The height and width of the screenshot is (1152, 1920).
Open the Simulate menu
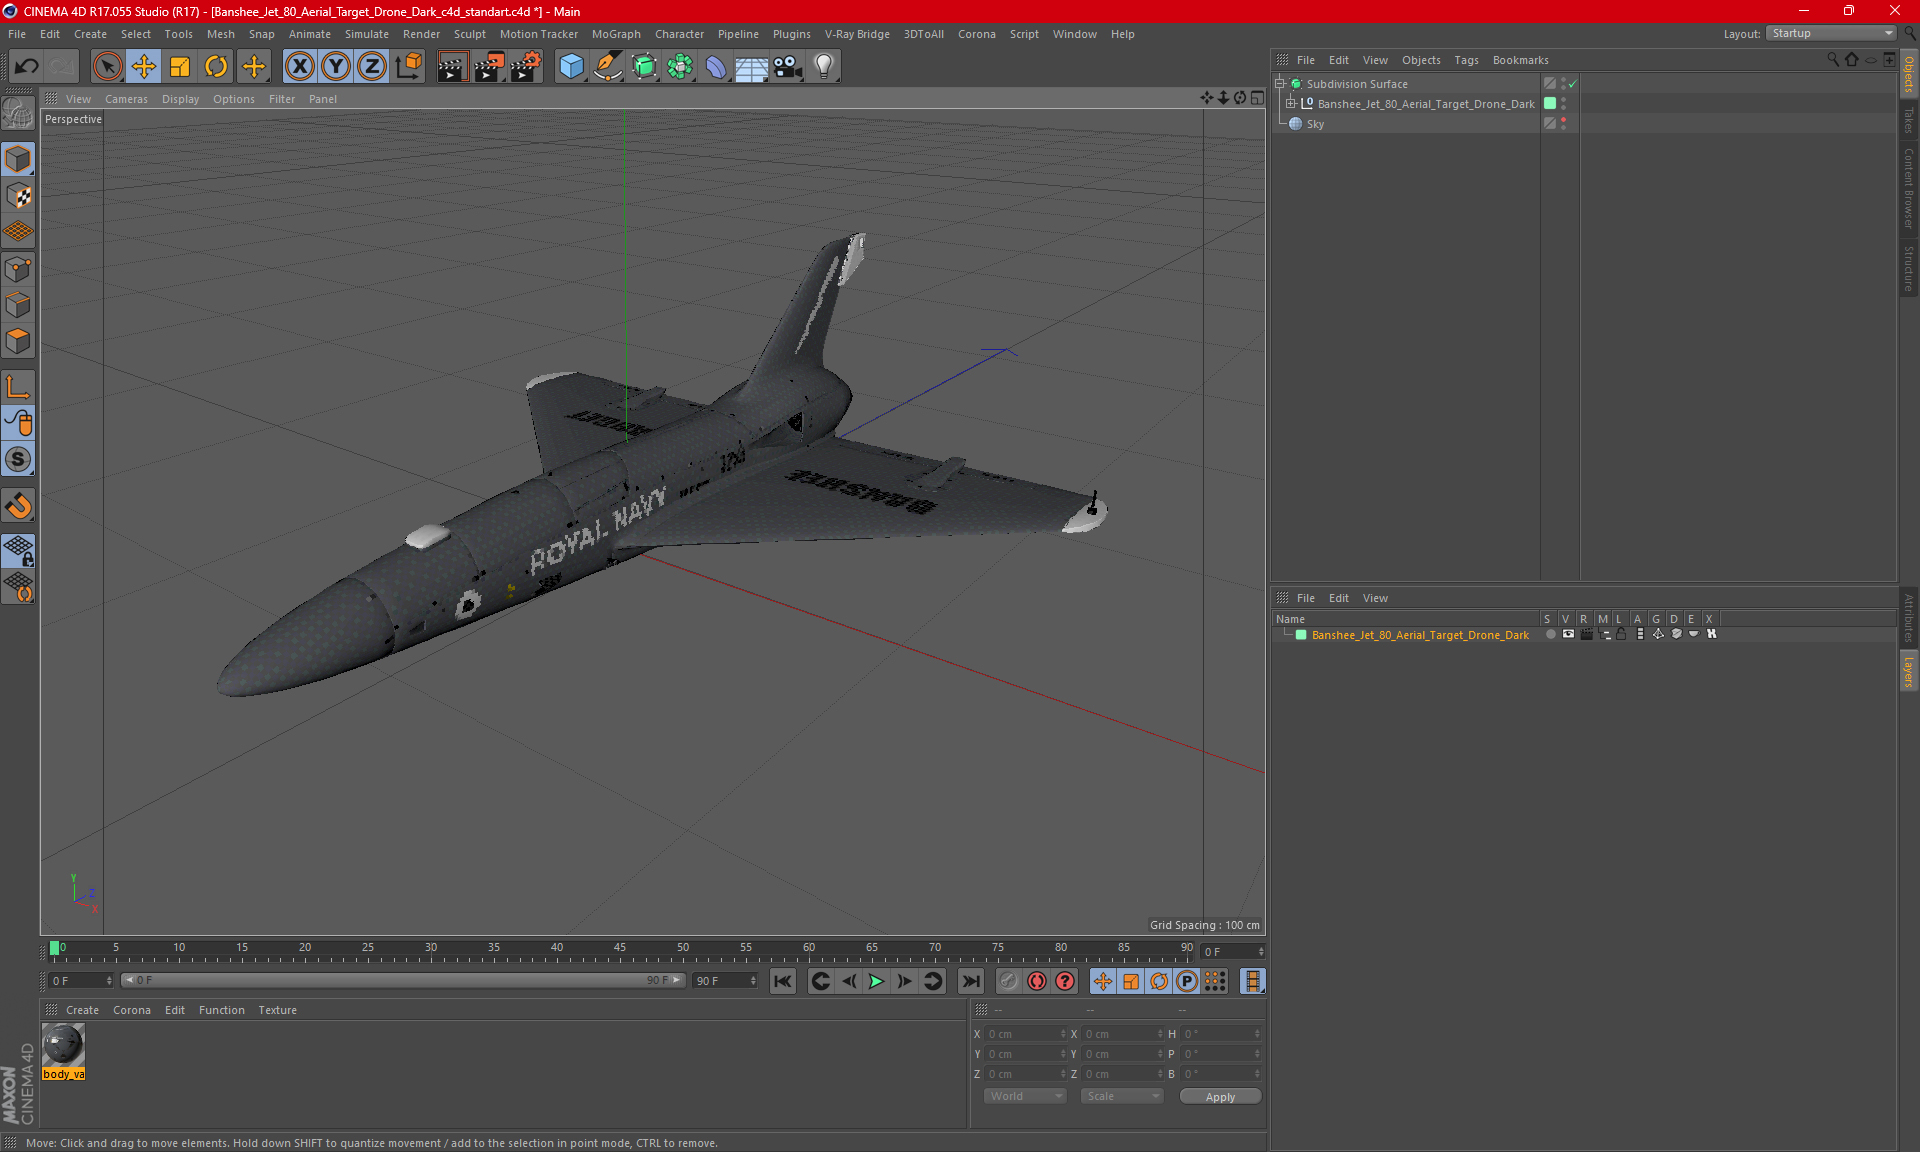coord(366,34)
